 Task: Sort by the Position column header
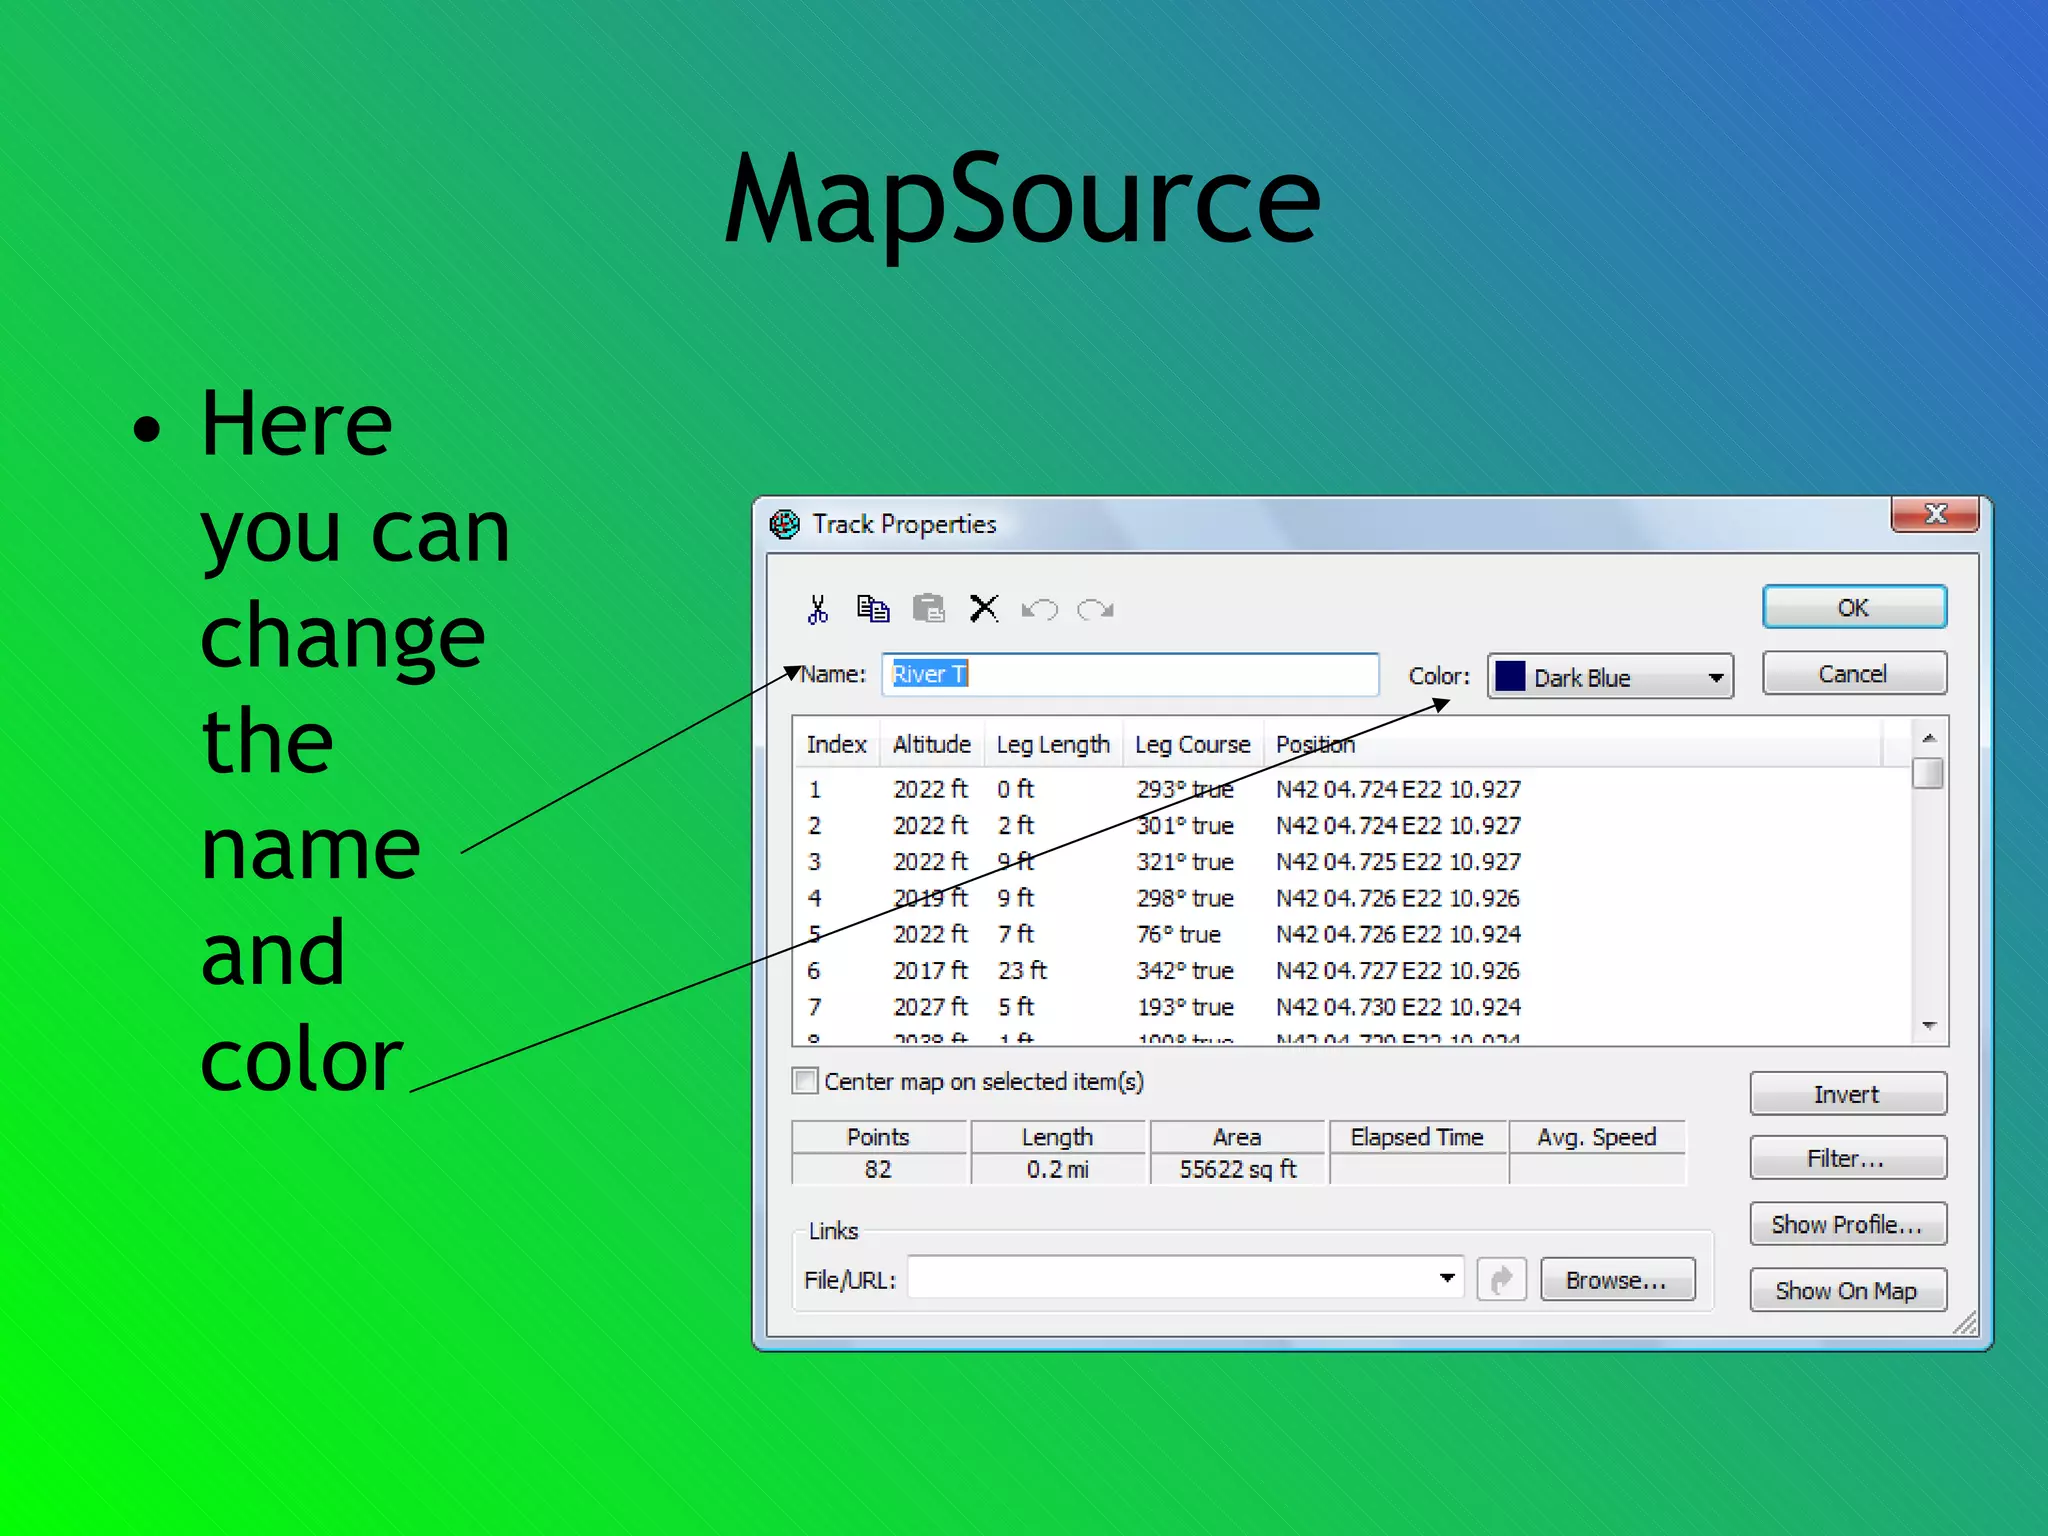click(x=1573, y=744)
